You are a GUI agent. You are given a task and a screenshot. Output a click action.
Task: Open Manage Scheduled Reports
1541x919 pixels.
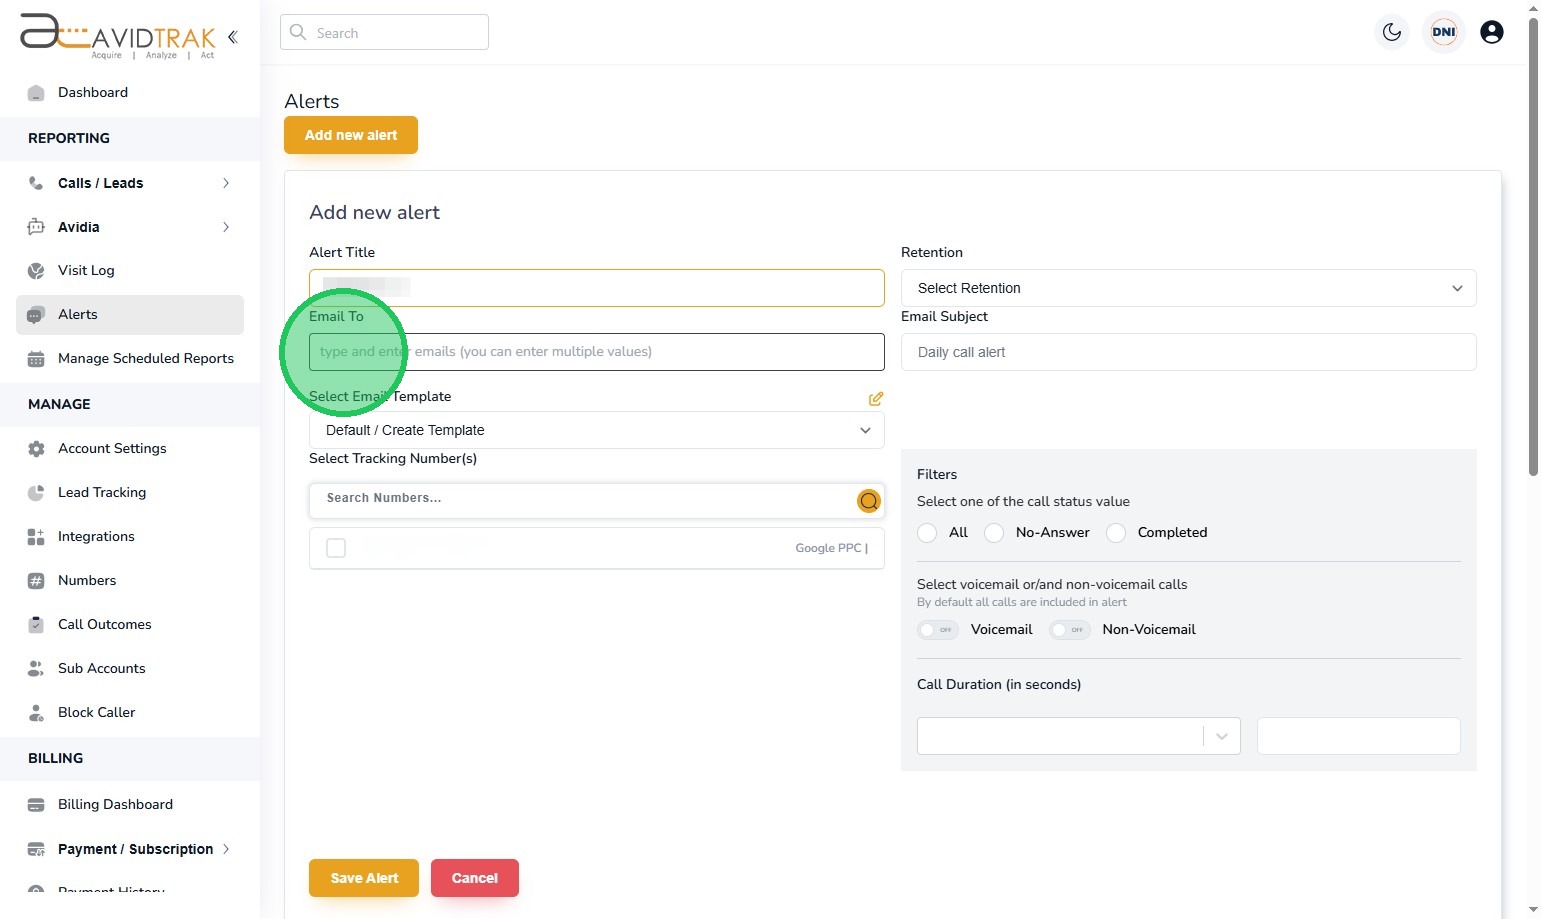pyautogui.click(x=145, y=358)
